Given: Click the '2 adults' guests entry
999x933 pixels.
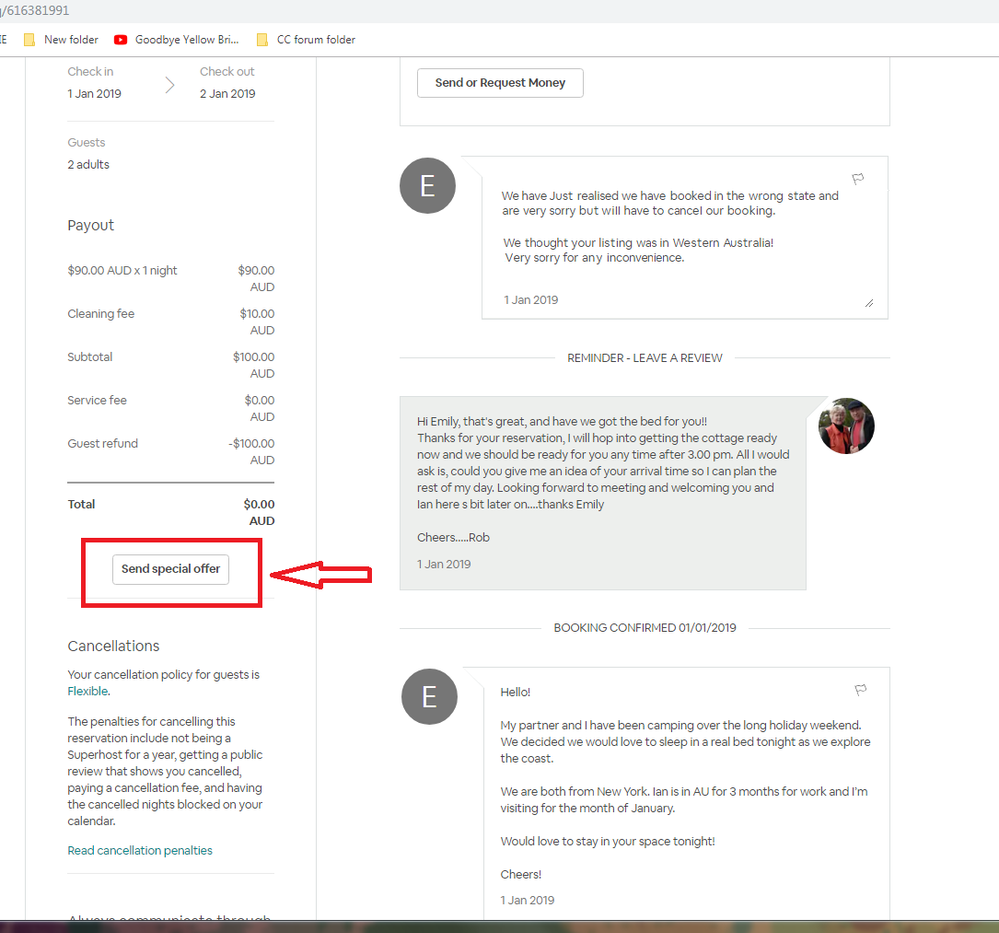Looking at the screenshot, I should [89, 165].
